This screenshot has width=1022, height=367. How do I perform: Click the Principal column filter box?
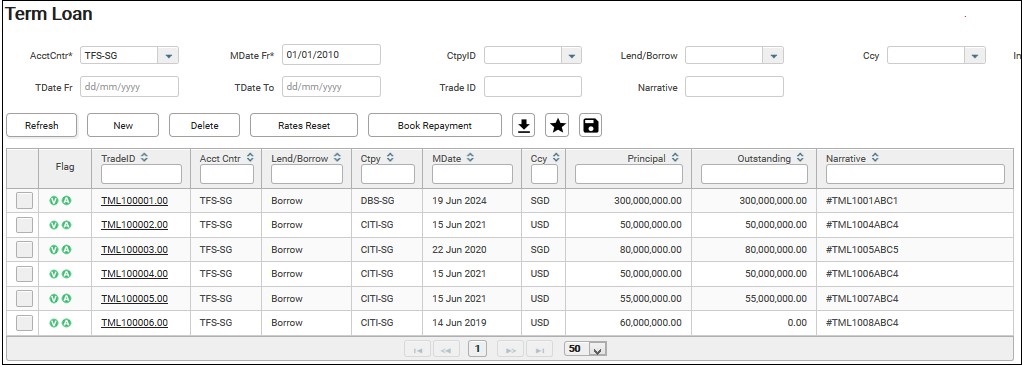(x=629, y=174)
